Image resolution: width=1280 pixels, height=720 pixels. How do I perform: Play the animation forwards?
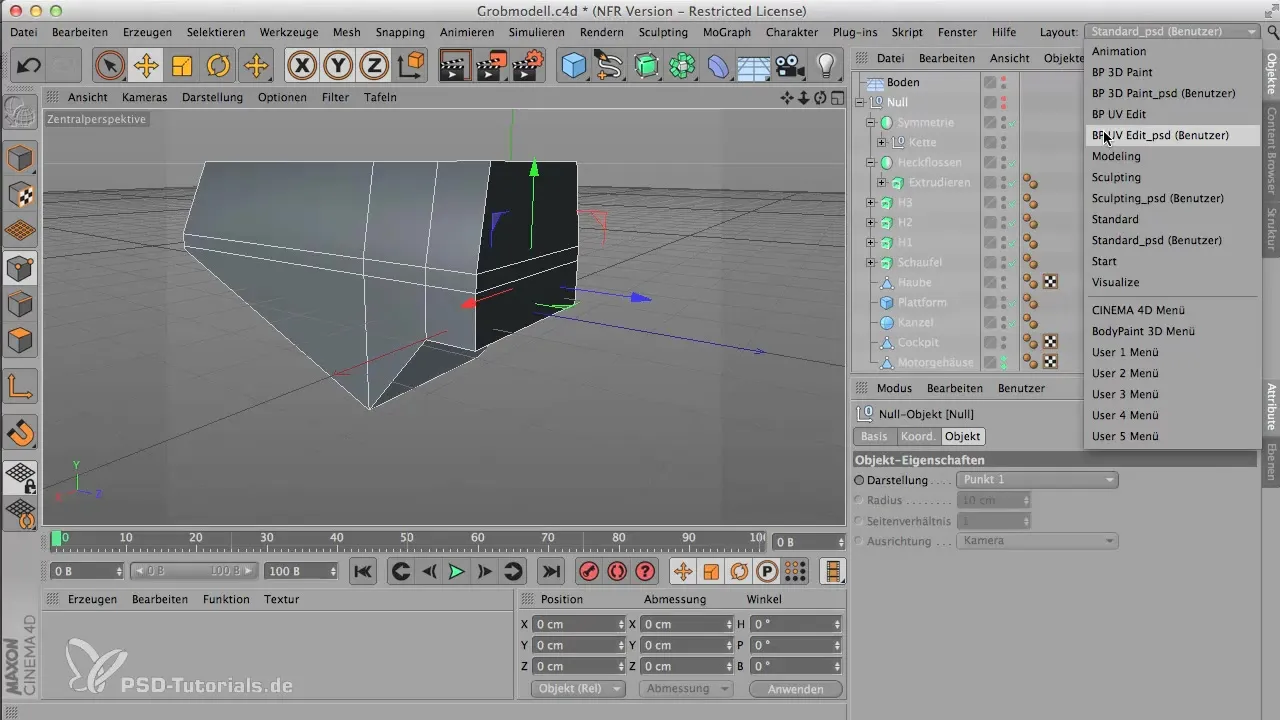(457, 571)
